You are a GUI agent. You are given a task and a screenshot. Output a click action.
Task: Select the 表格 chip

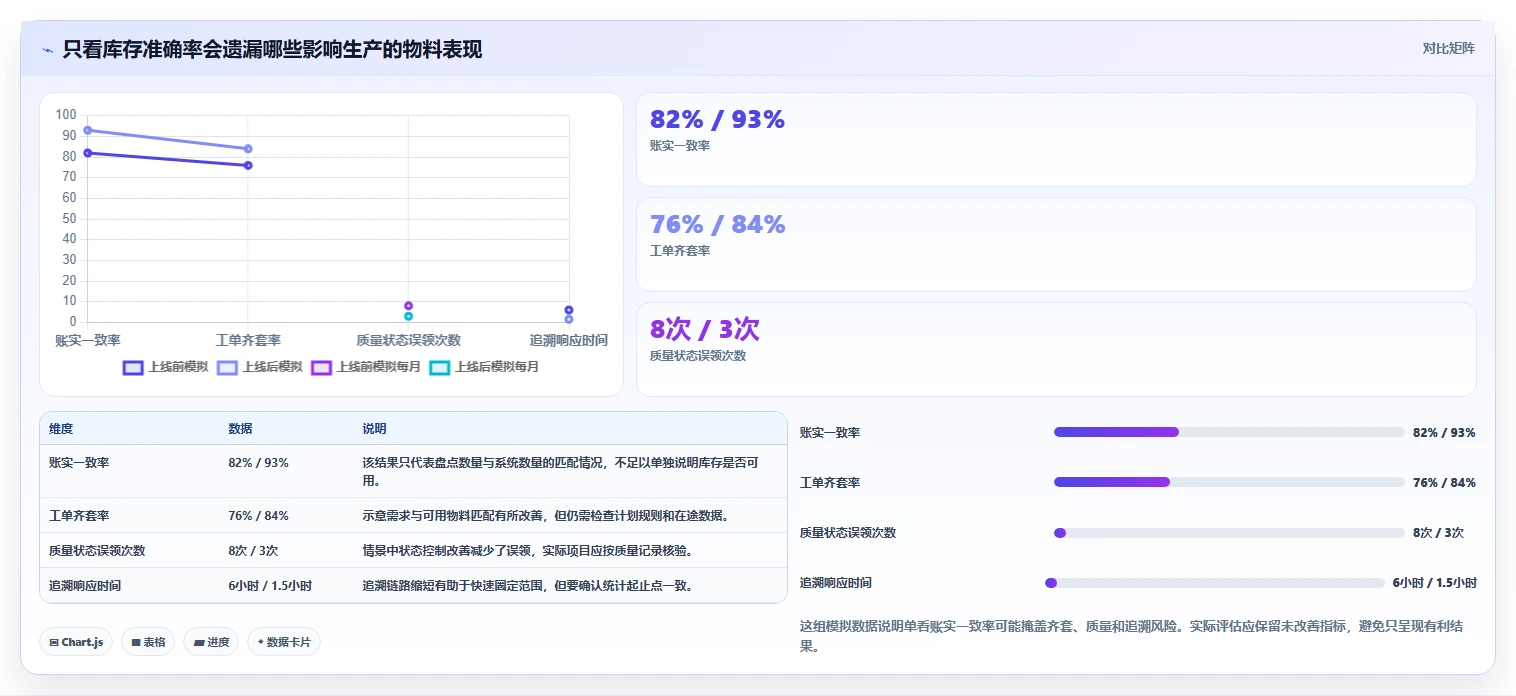[x=148, y=642]
